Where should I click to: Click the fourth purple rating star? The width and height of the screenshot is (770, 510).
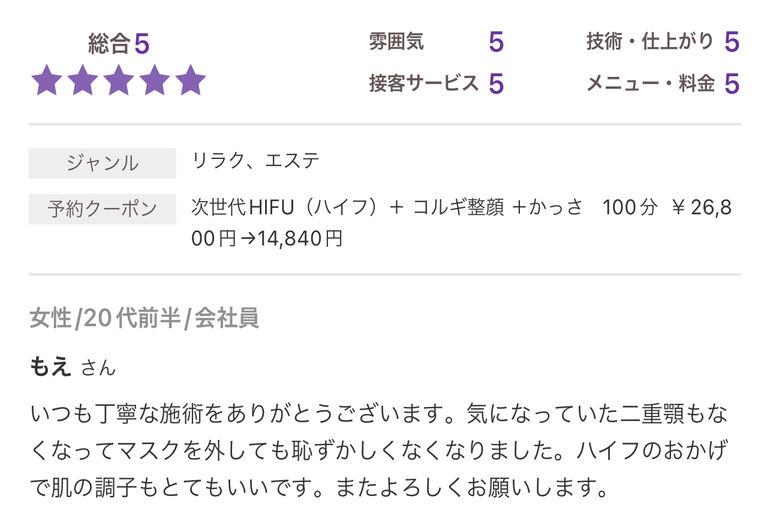pos(155,80)
